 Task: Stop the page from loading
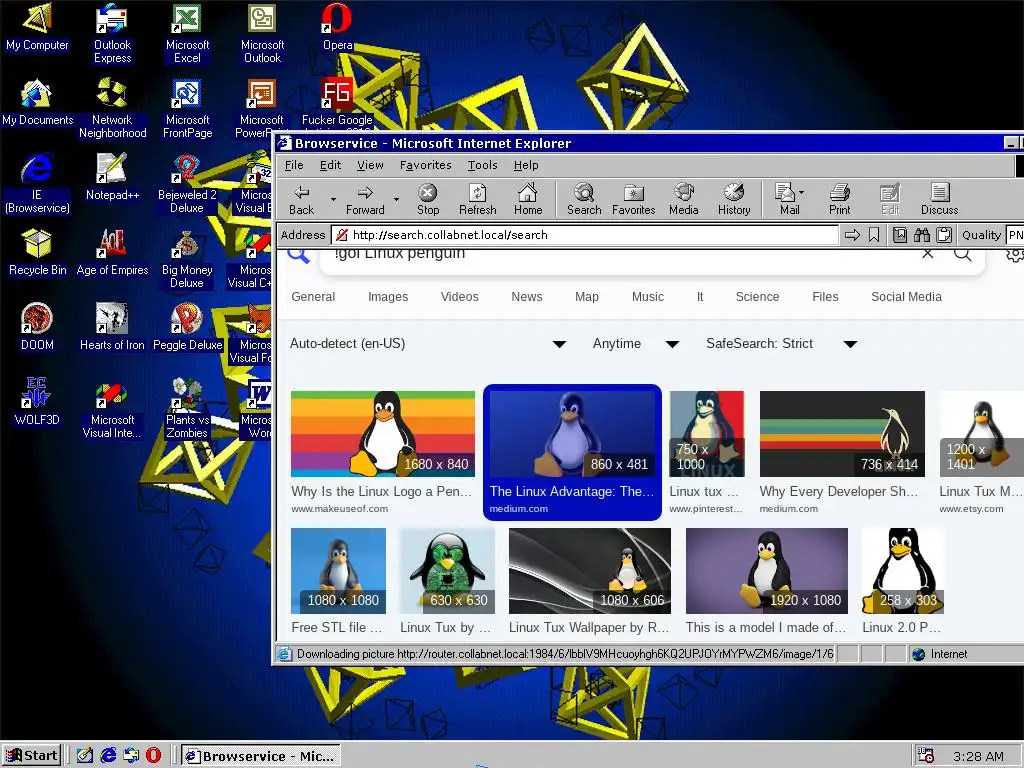428,199
